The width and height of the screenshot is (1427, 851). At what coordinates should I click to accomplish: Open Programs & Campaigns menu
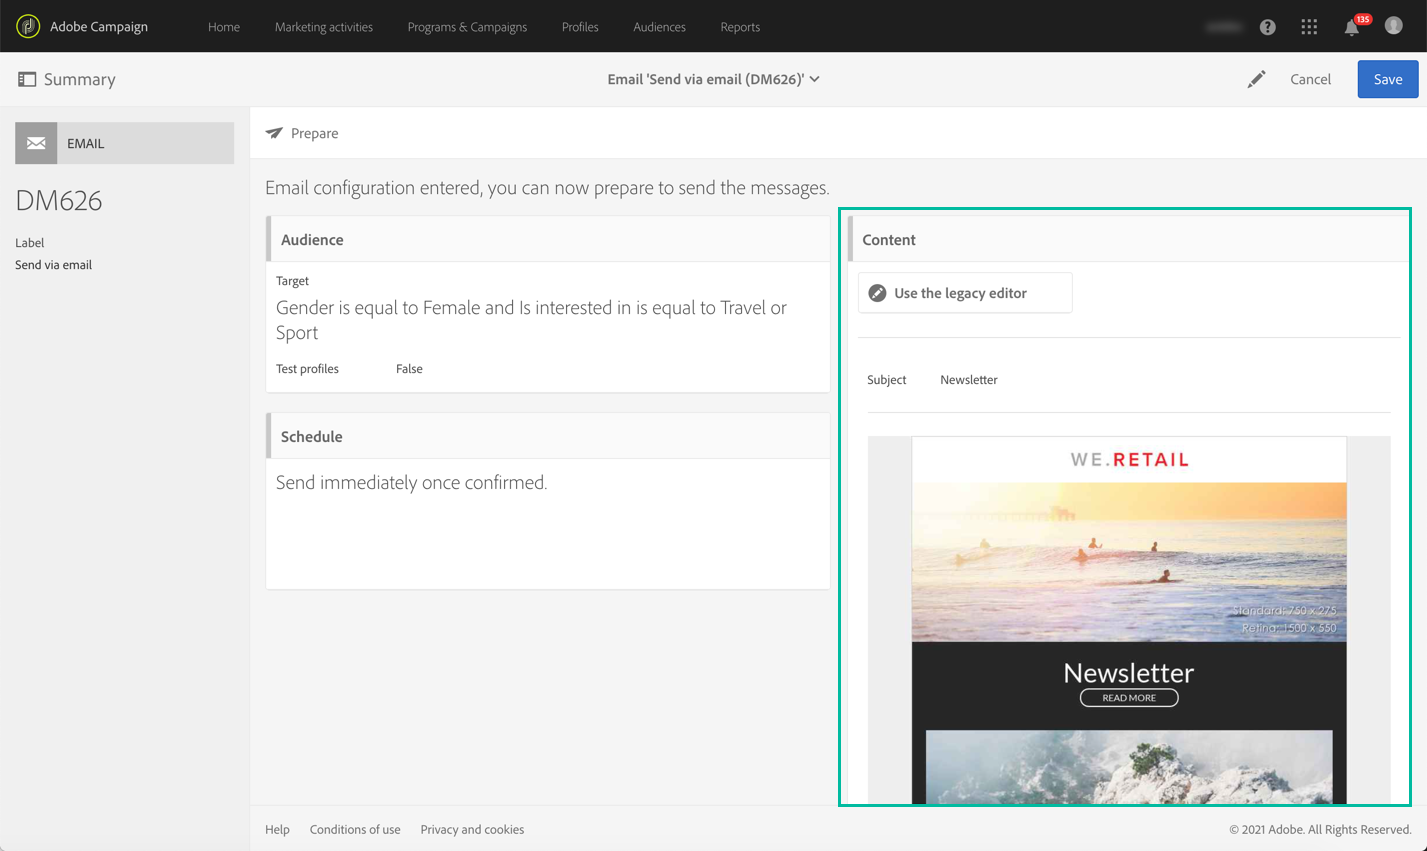pyautogui.click(x=467, y=27)
